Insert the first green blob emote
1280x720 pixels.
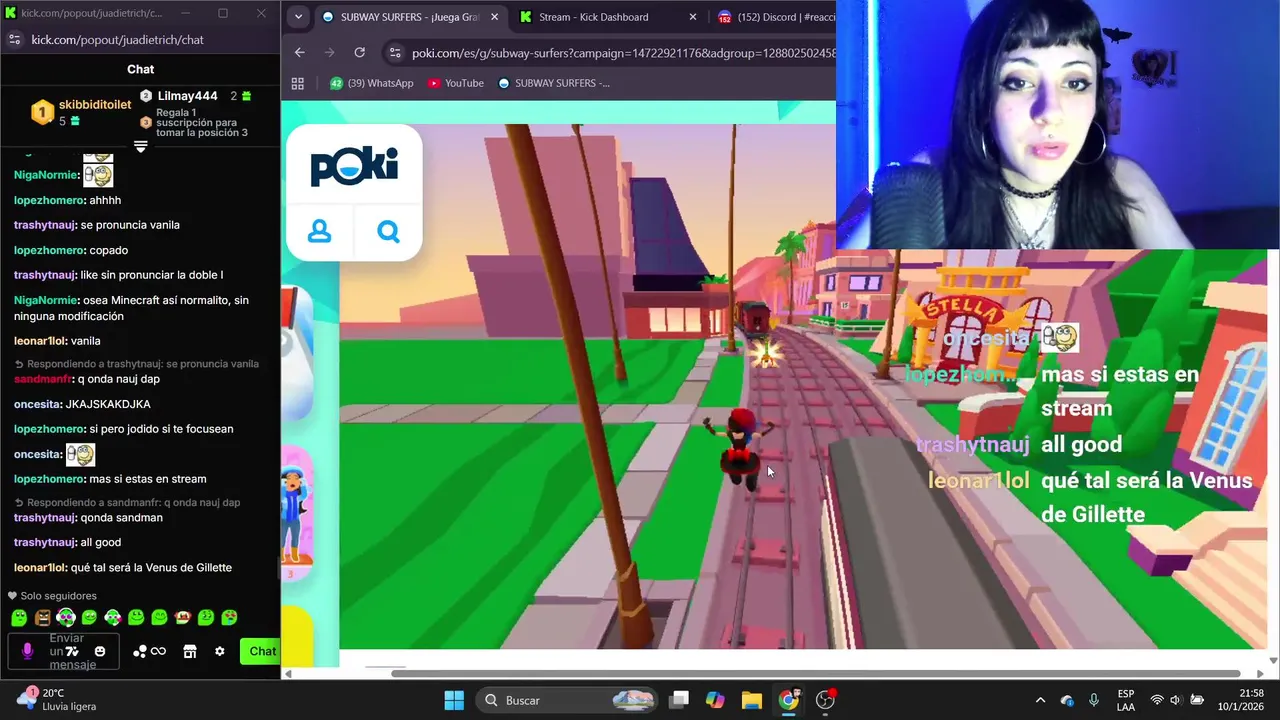pos(19,618)
